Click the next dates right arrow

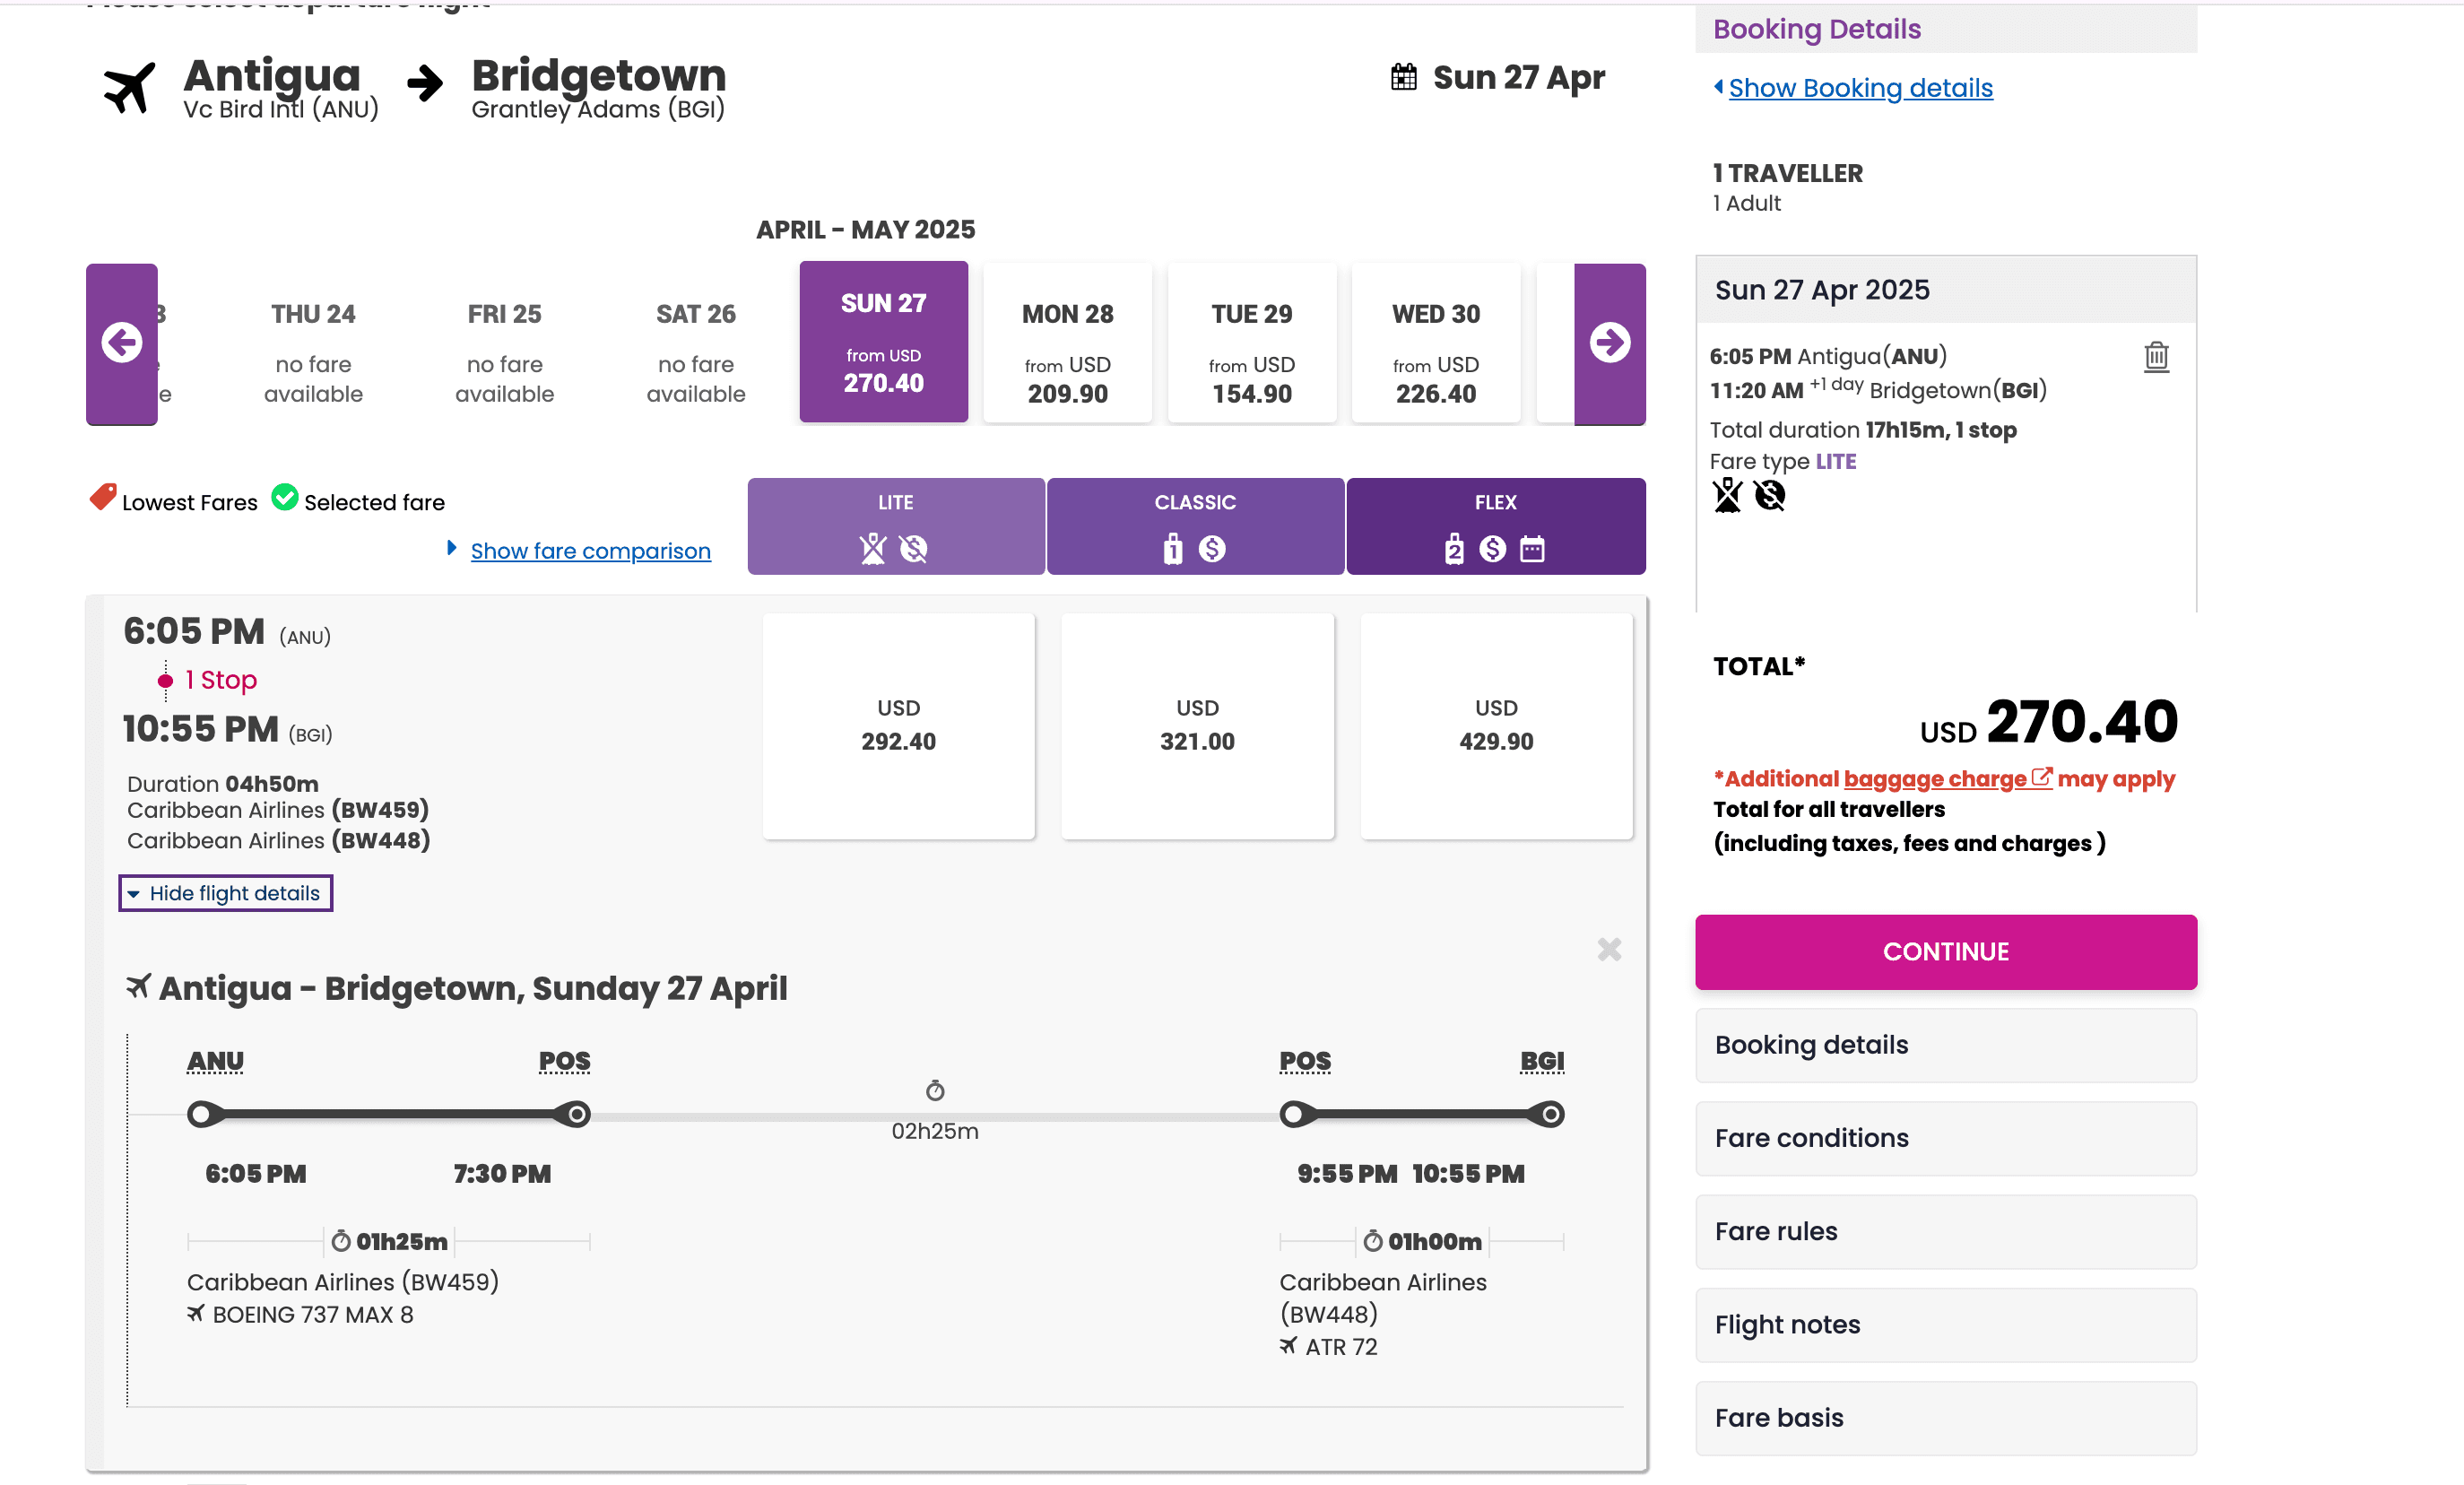click(1609, 343)
